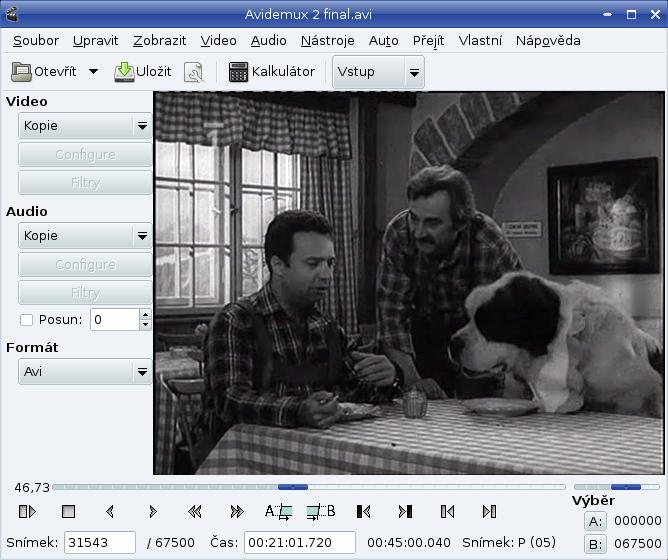This screenshot has width=668, height=560.
Task: Click the jog shuttle slider near Výběr
Action: pyautogui.click(x=616, y=487)
